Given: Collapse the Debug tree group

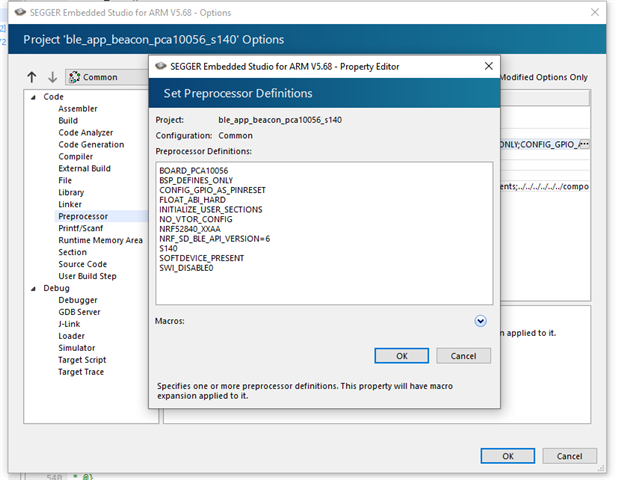Looking at the screenshot, I should (33, 289).
